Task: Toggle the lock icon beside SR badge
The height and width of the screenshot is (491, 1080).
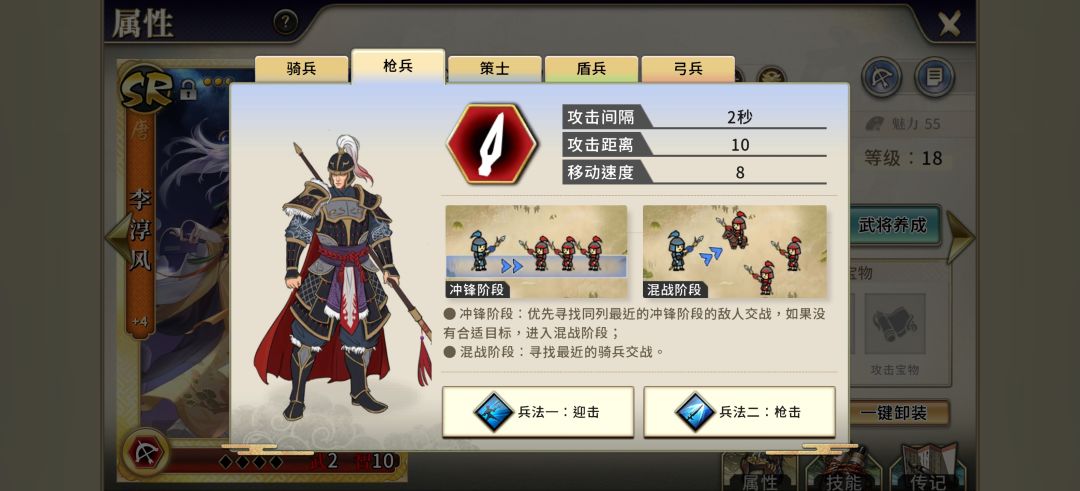Action: click(x=187, y=90)
